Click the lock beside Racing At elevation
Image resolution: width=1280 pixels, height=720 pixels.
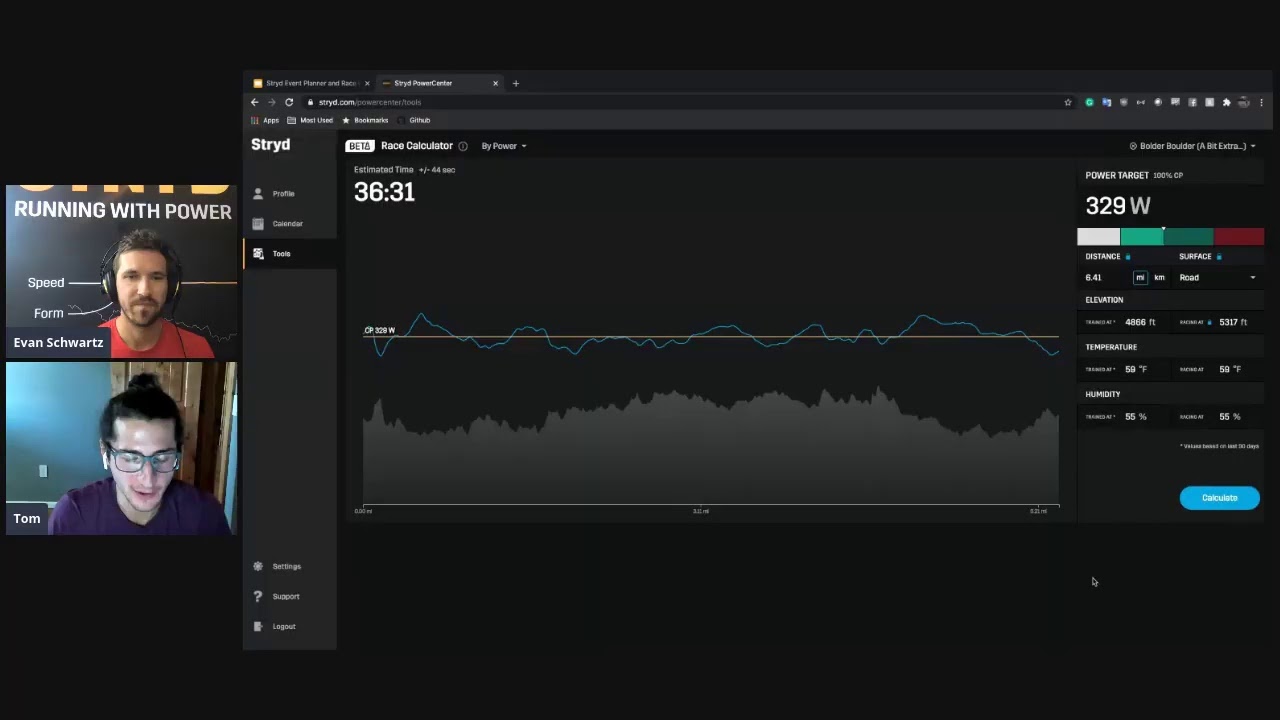(1210, 322)
